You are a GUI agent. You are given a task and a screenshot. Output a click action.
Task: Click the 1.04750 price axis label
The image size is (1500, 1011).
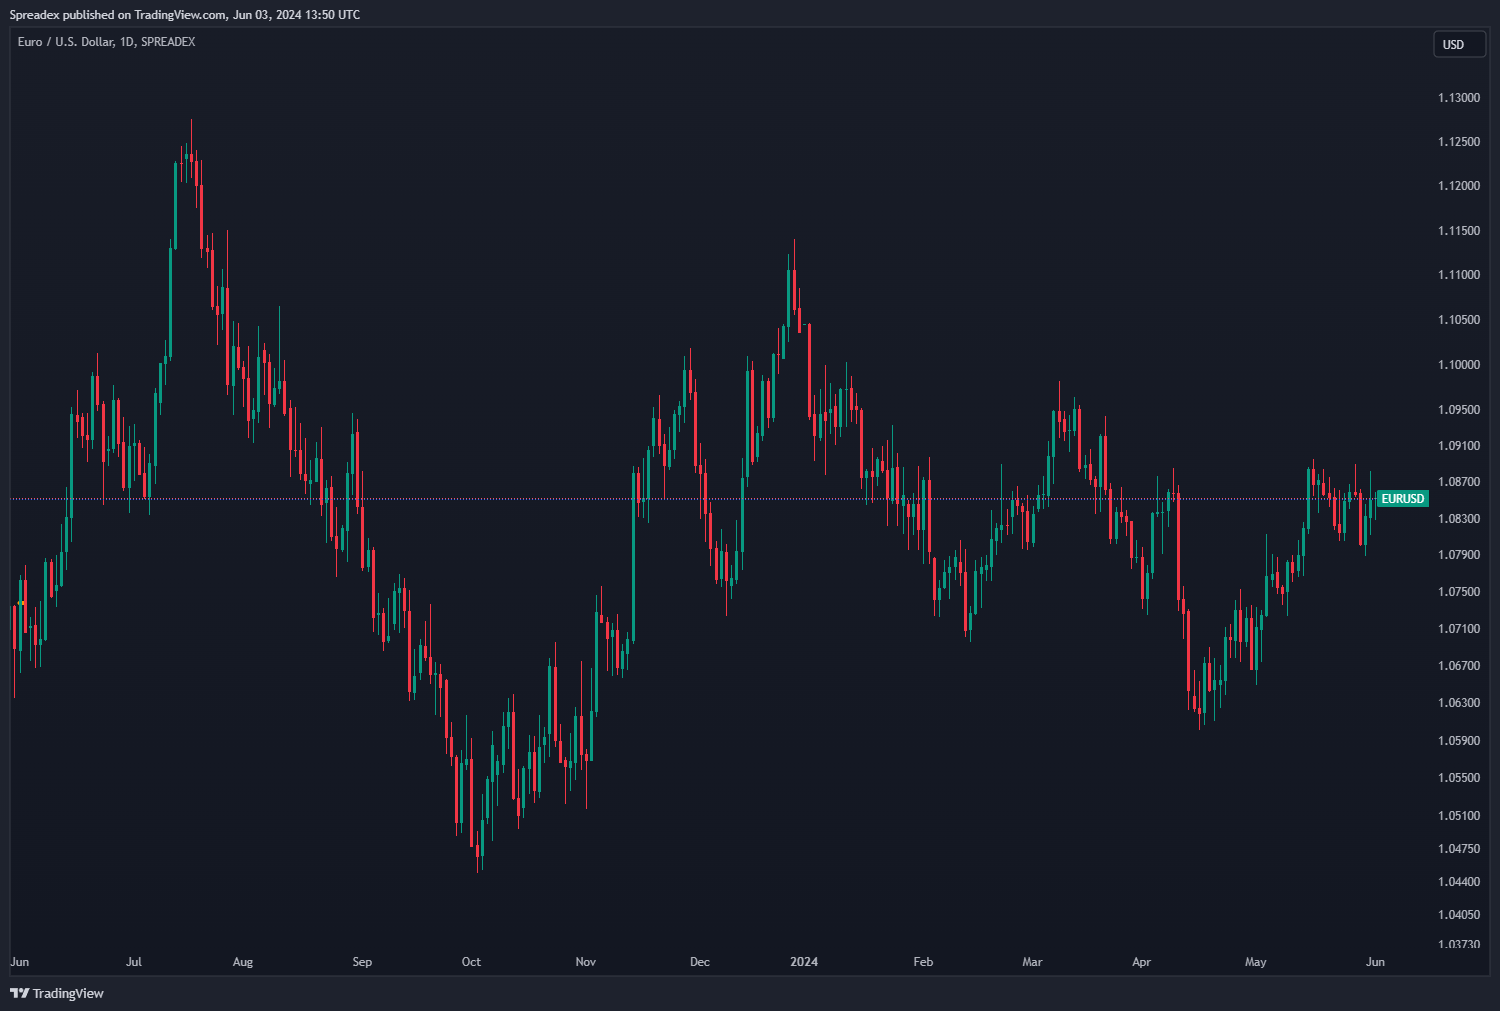pyautogui.click(x=1459, y=849)
